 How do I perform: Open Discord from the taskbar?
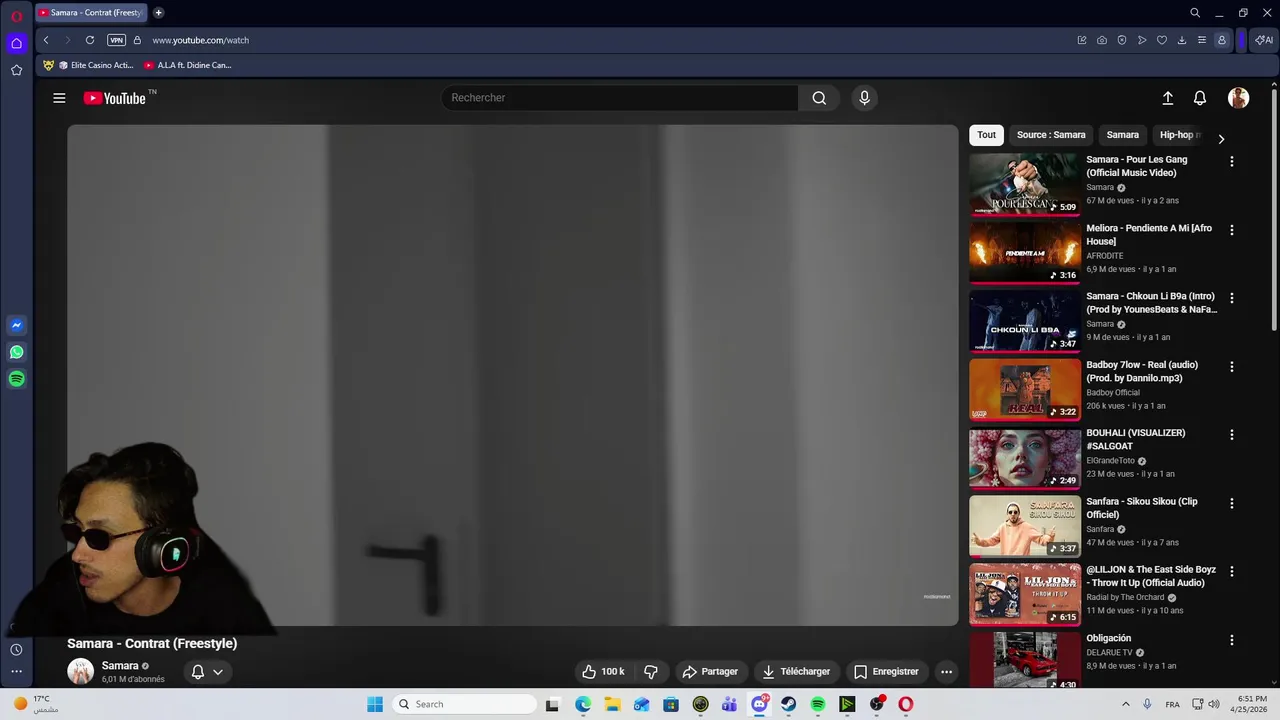point(760,704)
